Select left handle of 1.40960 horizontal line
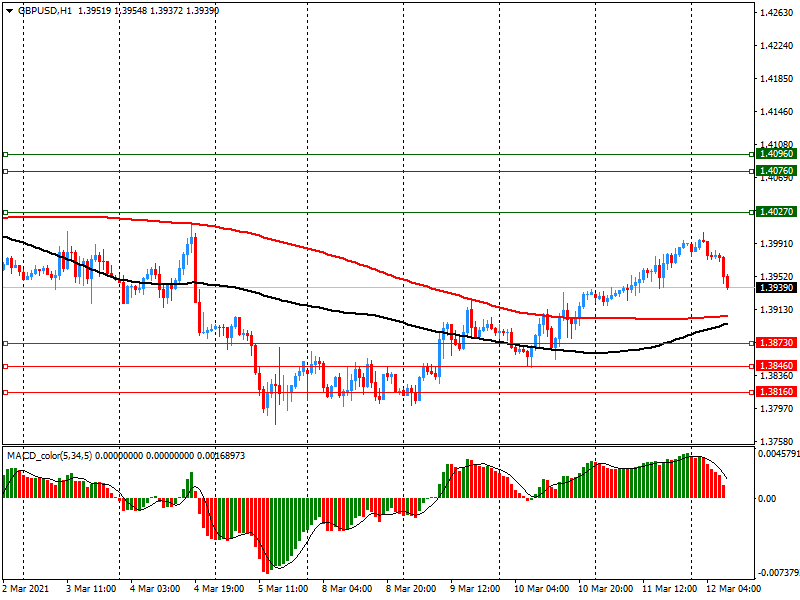Image resolution: width=800 pixels, height=600 pixels. tap(6, 154)
